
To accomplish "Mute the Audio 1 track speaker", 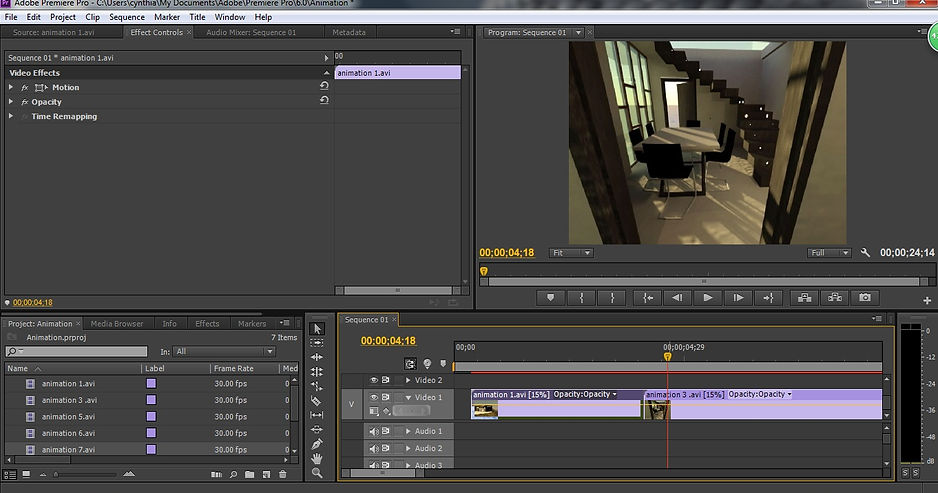I will [375, 431].
